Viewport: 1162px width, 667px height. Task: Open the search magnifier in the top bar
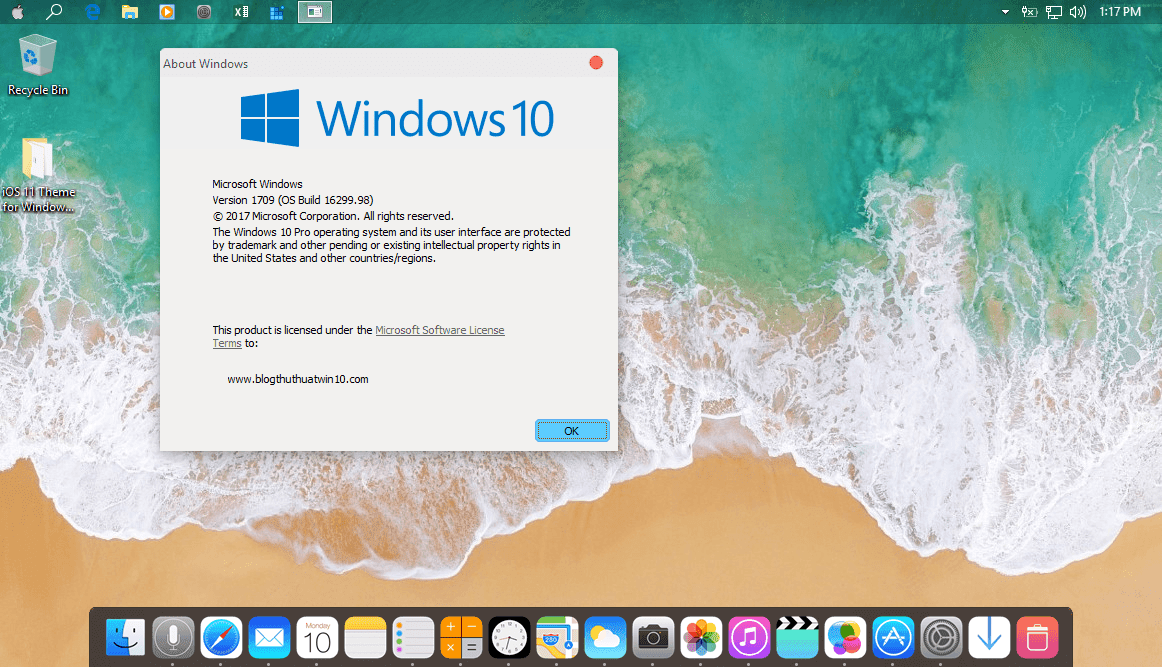pos(54,12)
